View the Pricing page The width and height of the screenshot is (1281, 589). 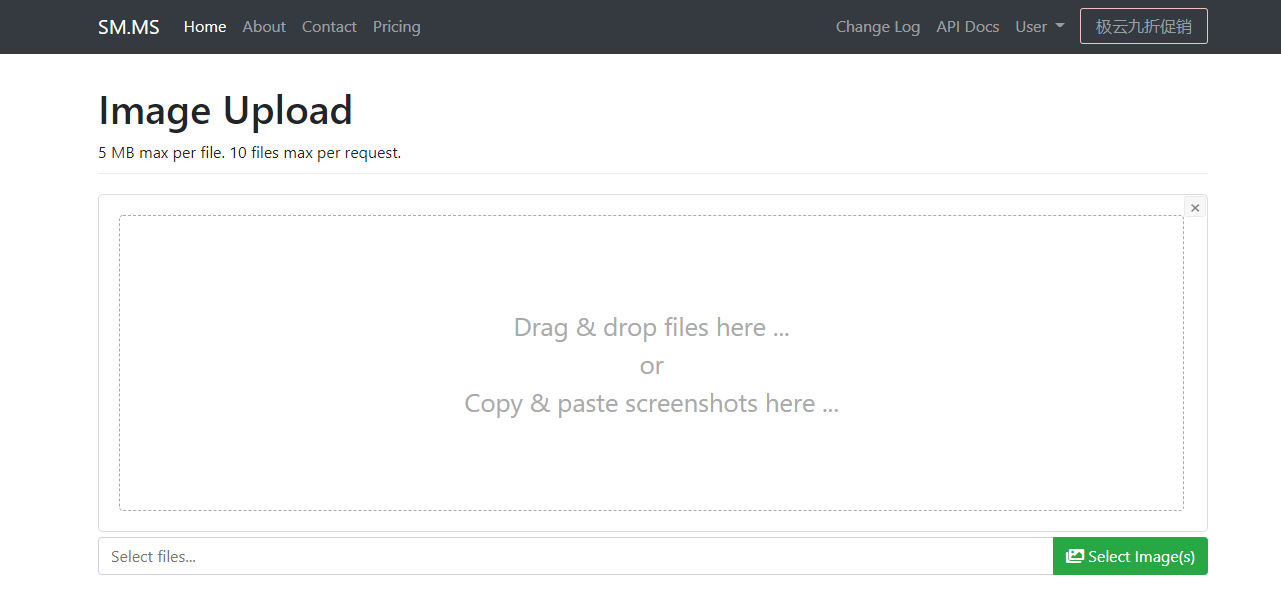[x=397, y=27]
